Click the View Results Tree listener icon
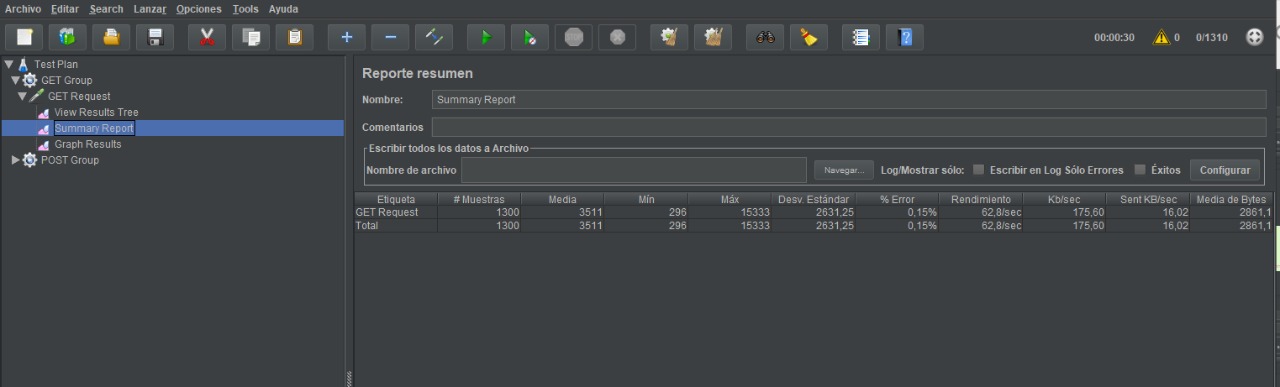1280x387 pixels. click(x=43, y=113)
